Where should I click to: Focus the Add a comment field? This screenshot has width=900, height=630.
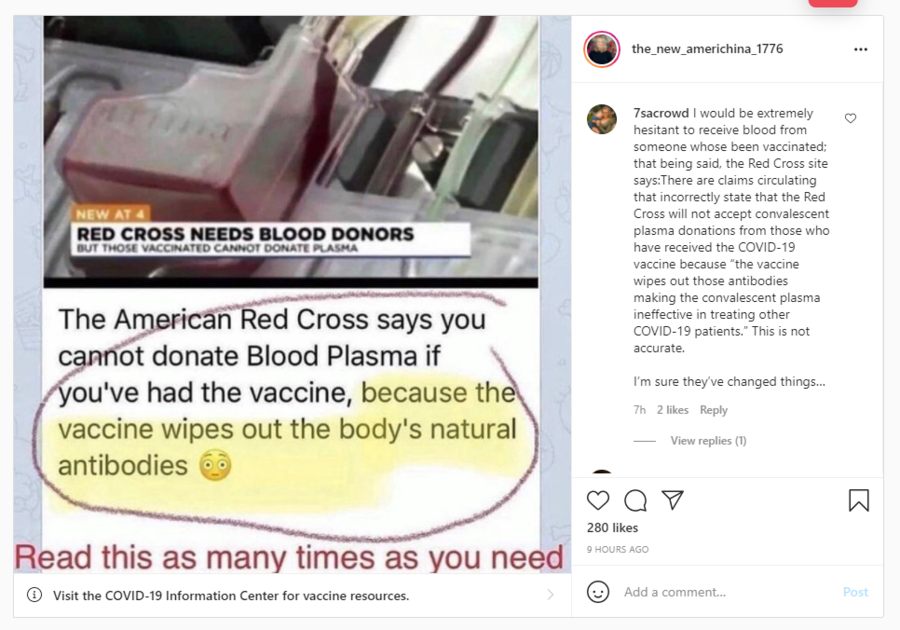(x=729, y=592)
